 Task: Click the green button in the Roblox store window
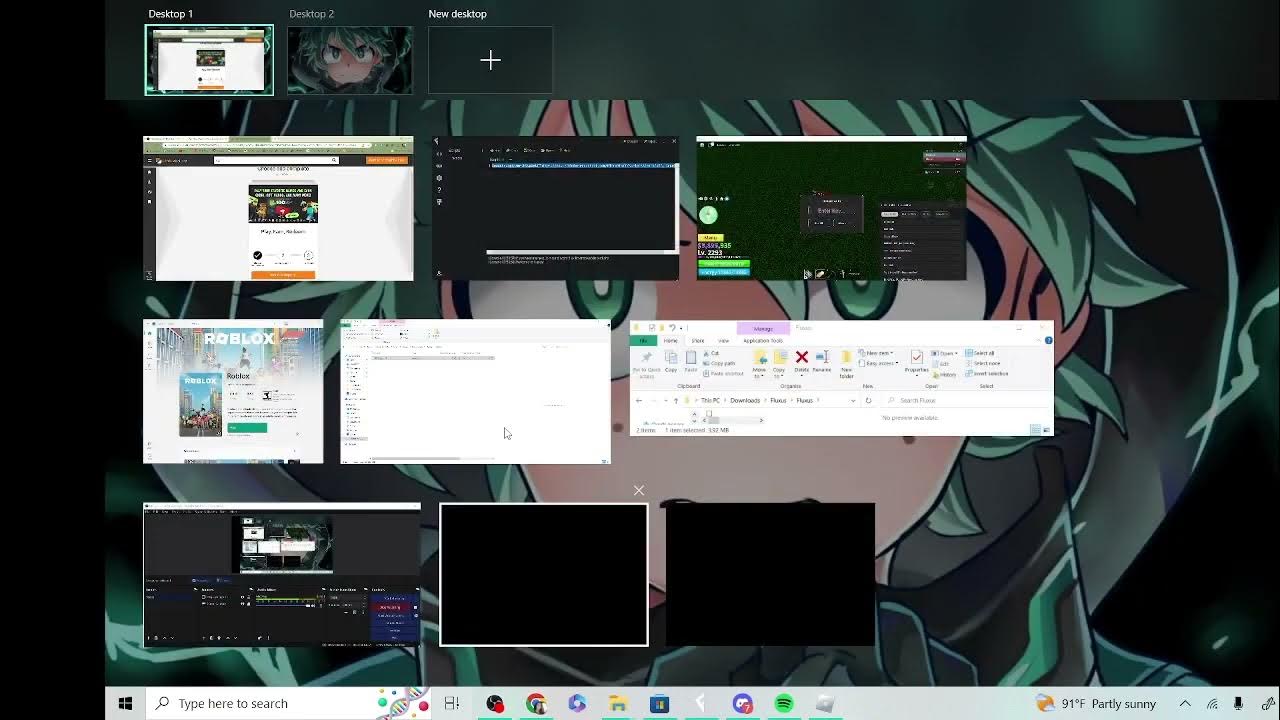tap(247, 427)
